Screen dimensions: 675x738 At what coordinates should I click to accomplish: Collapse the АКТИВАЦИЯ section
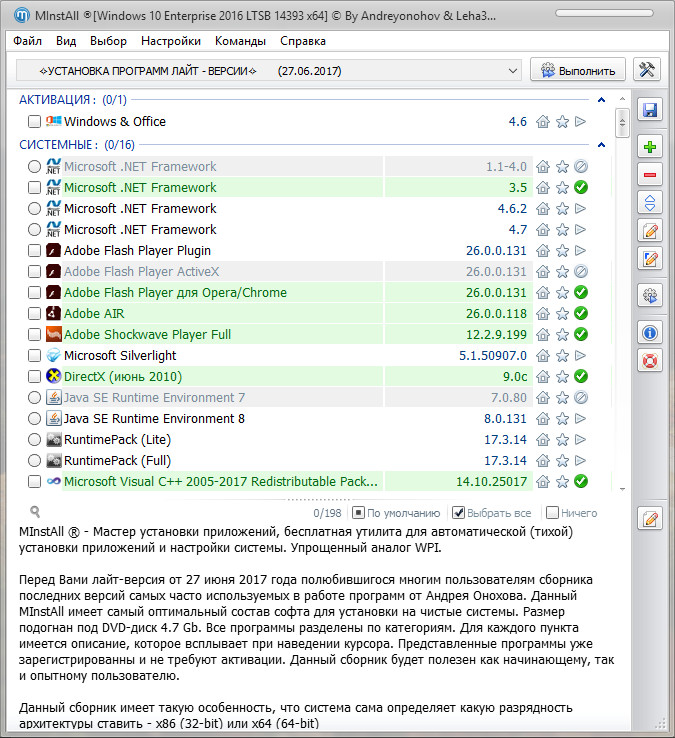(601, 100)
